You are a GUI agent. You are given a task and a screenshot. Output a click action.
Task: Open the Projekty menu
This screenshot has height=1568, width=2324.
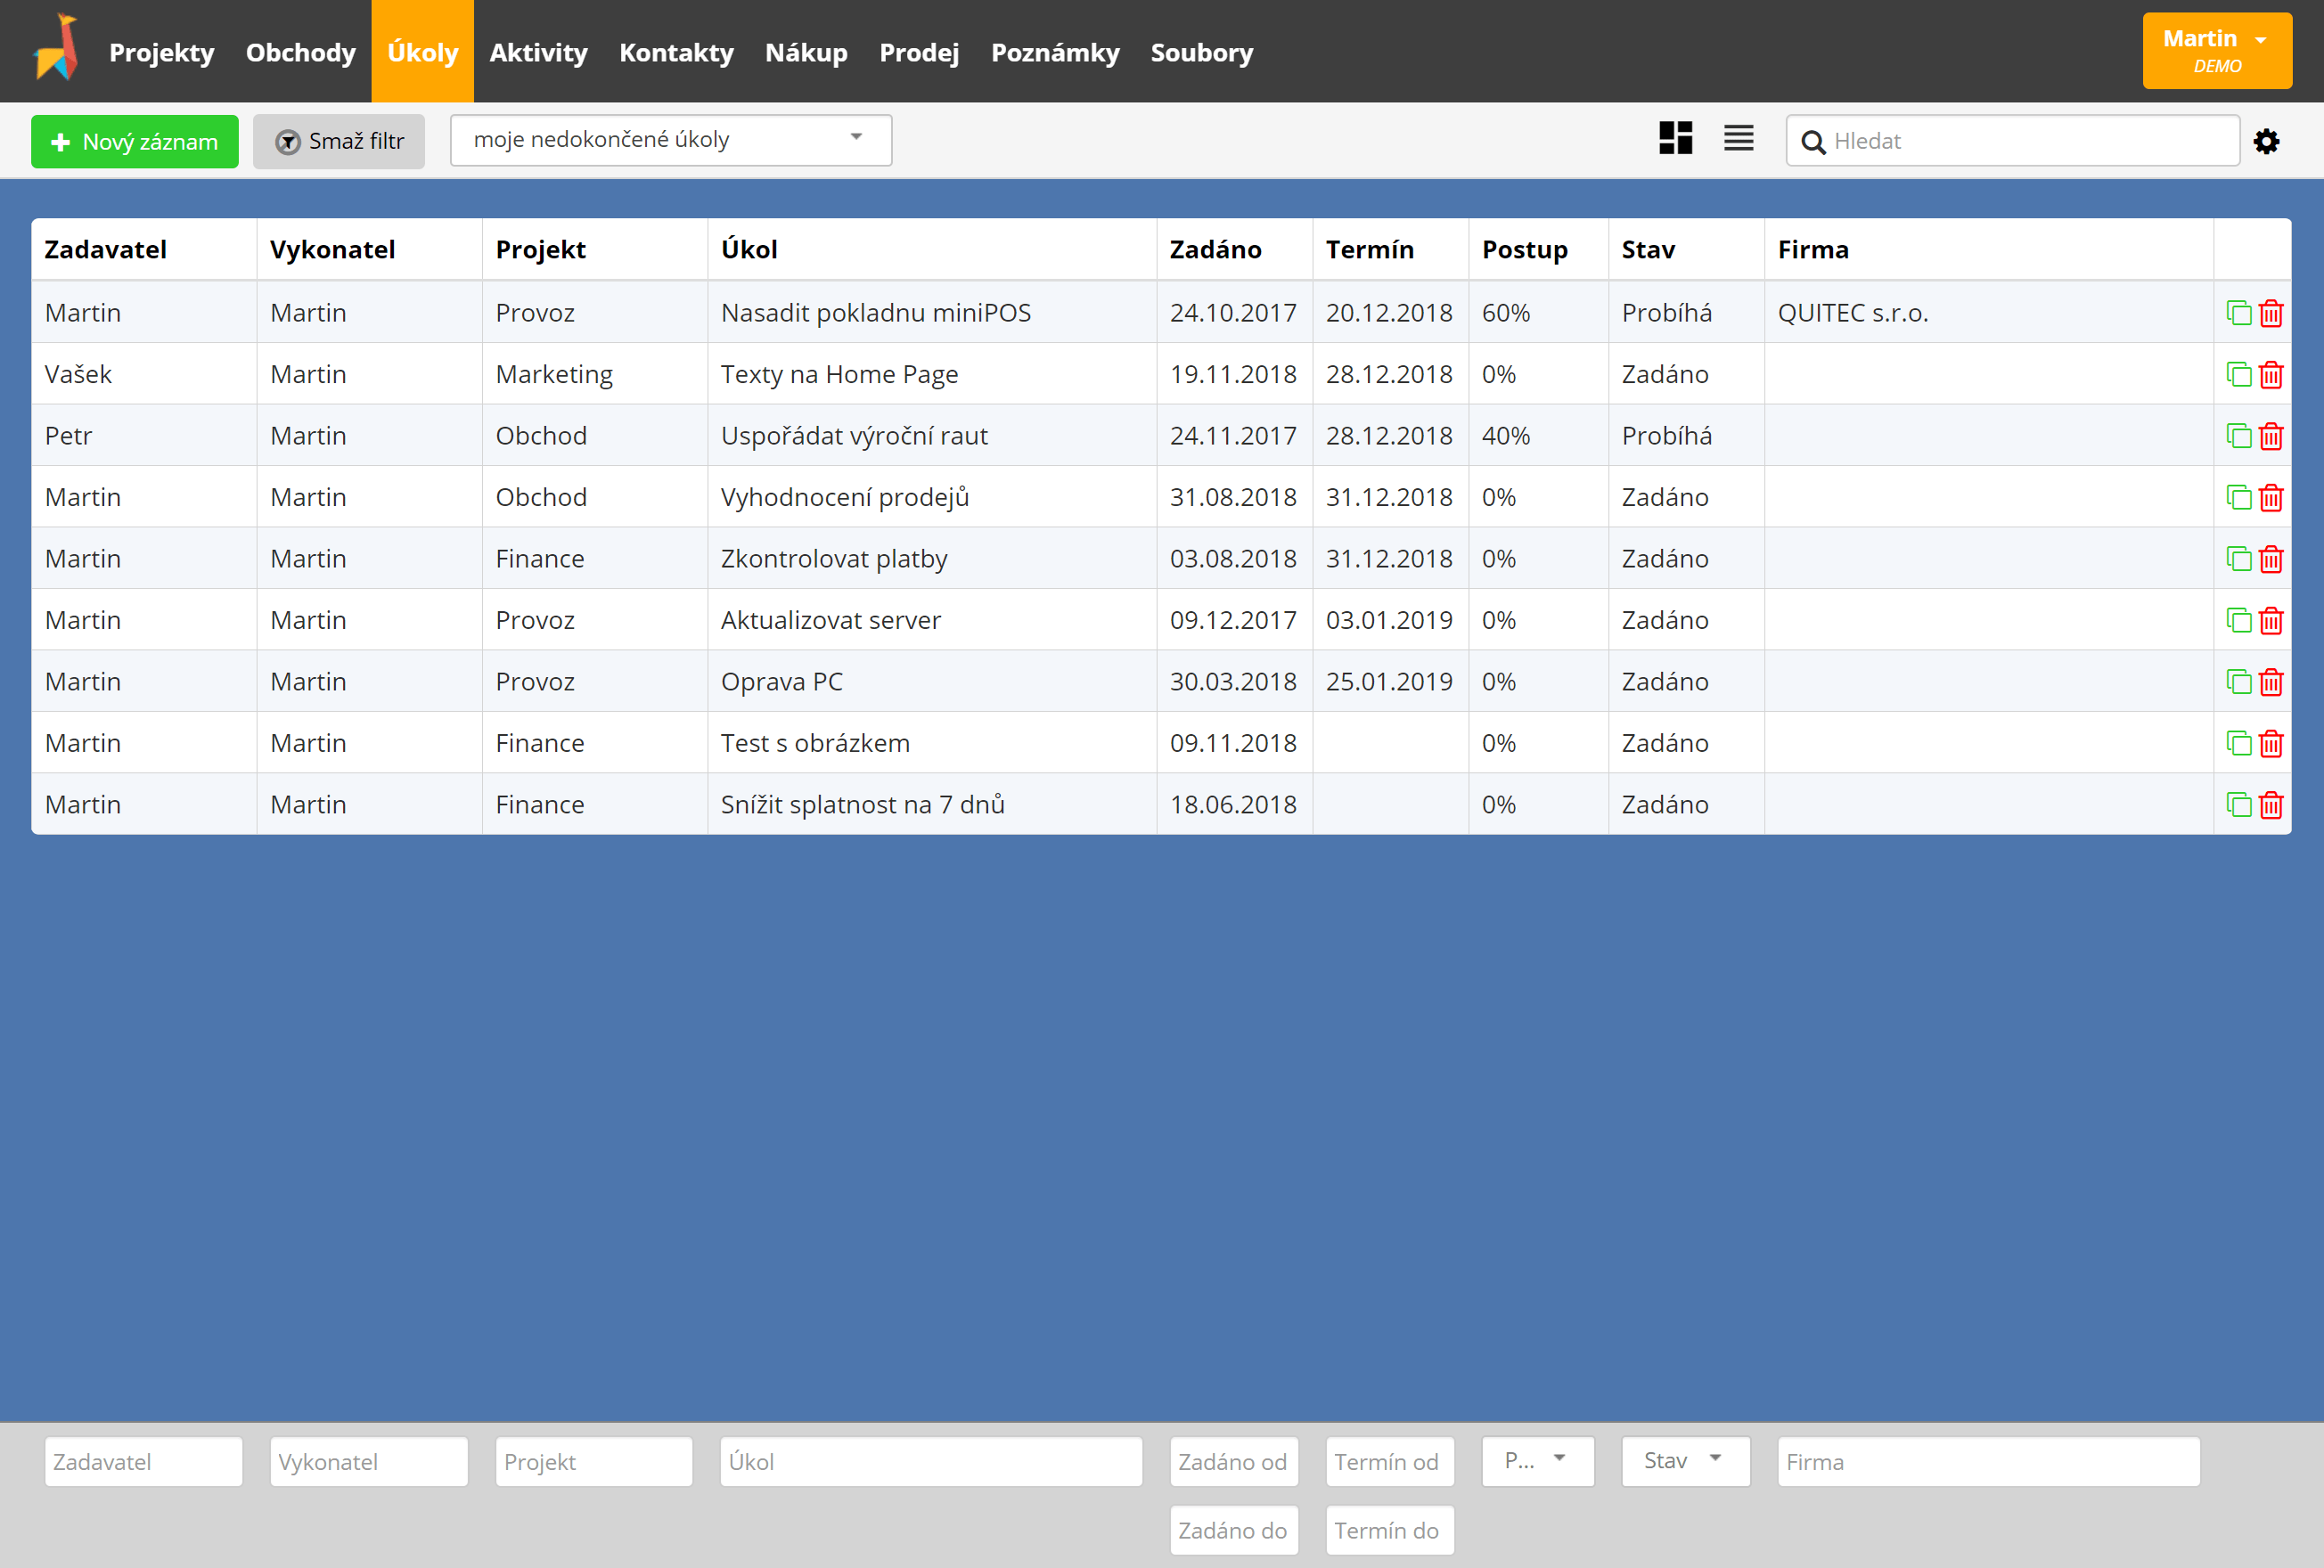(x=161, y=52)
